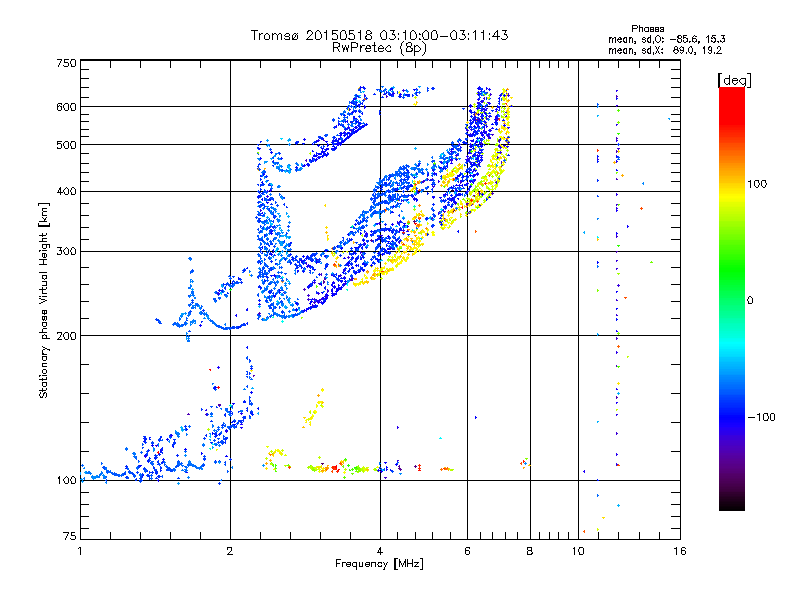Click the 'Stationary phase Virtual Height [km]' axis label
This screenshot has height=600, width=800.
pyautogui.click(x=44, y=301)
